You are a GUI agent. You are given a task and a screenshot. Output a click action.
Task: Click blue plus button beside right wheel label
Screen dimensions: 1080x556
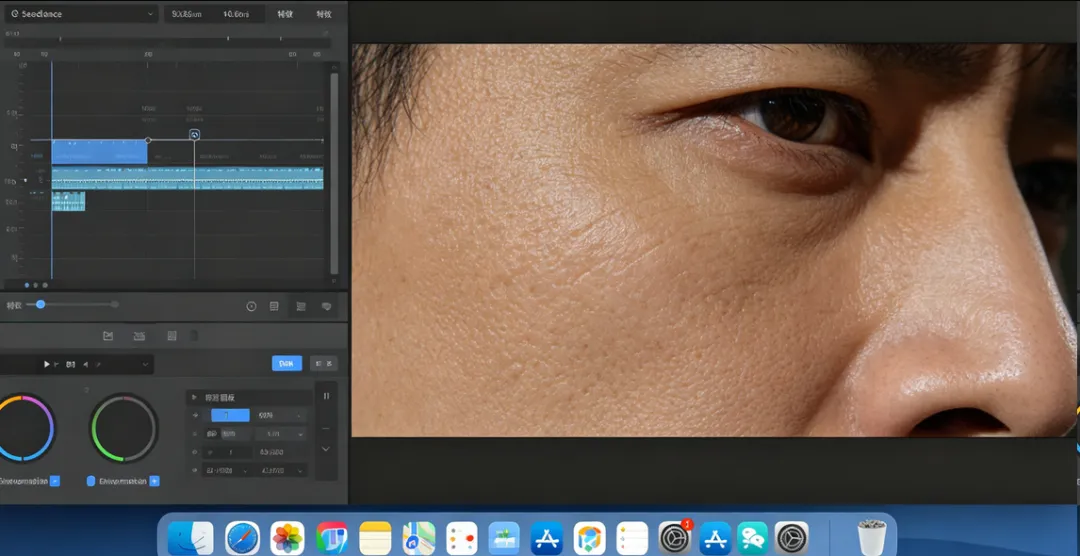pos(154,481)
